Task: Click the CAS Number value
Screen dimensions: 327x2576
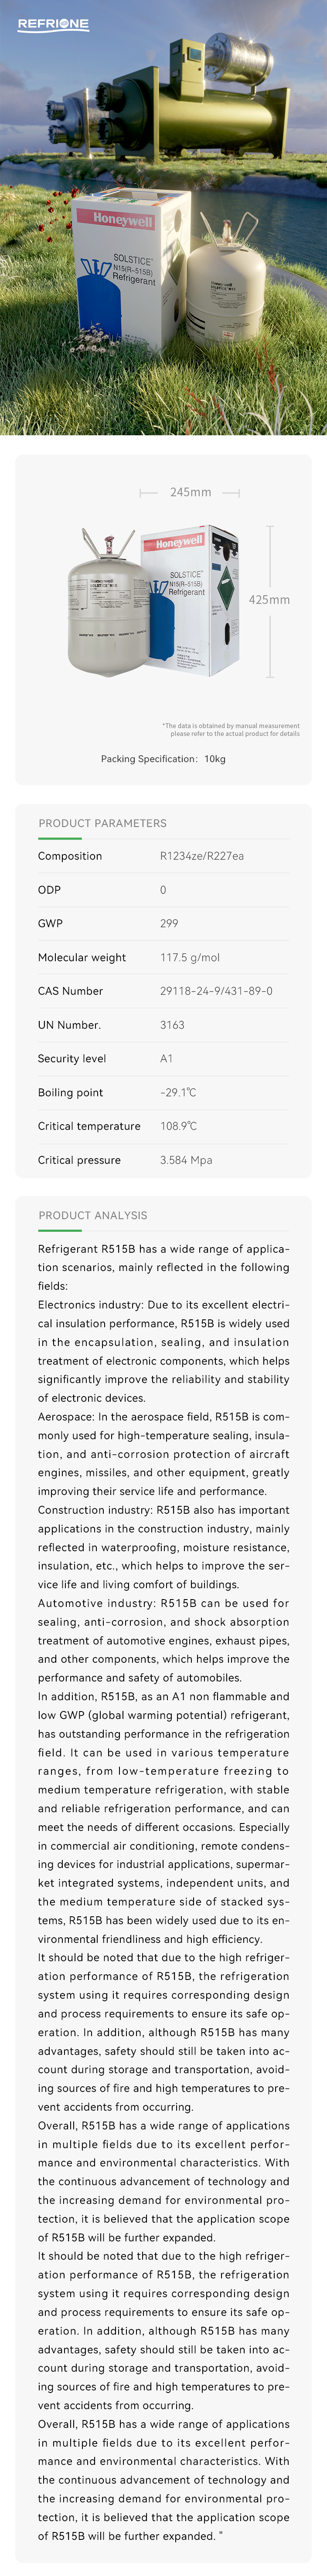Action: coord(216,991)
